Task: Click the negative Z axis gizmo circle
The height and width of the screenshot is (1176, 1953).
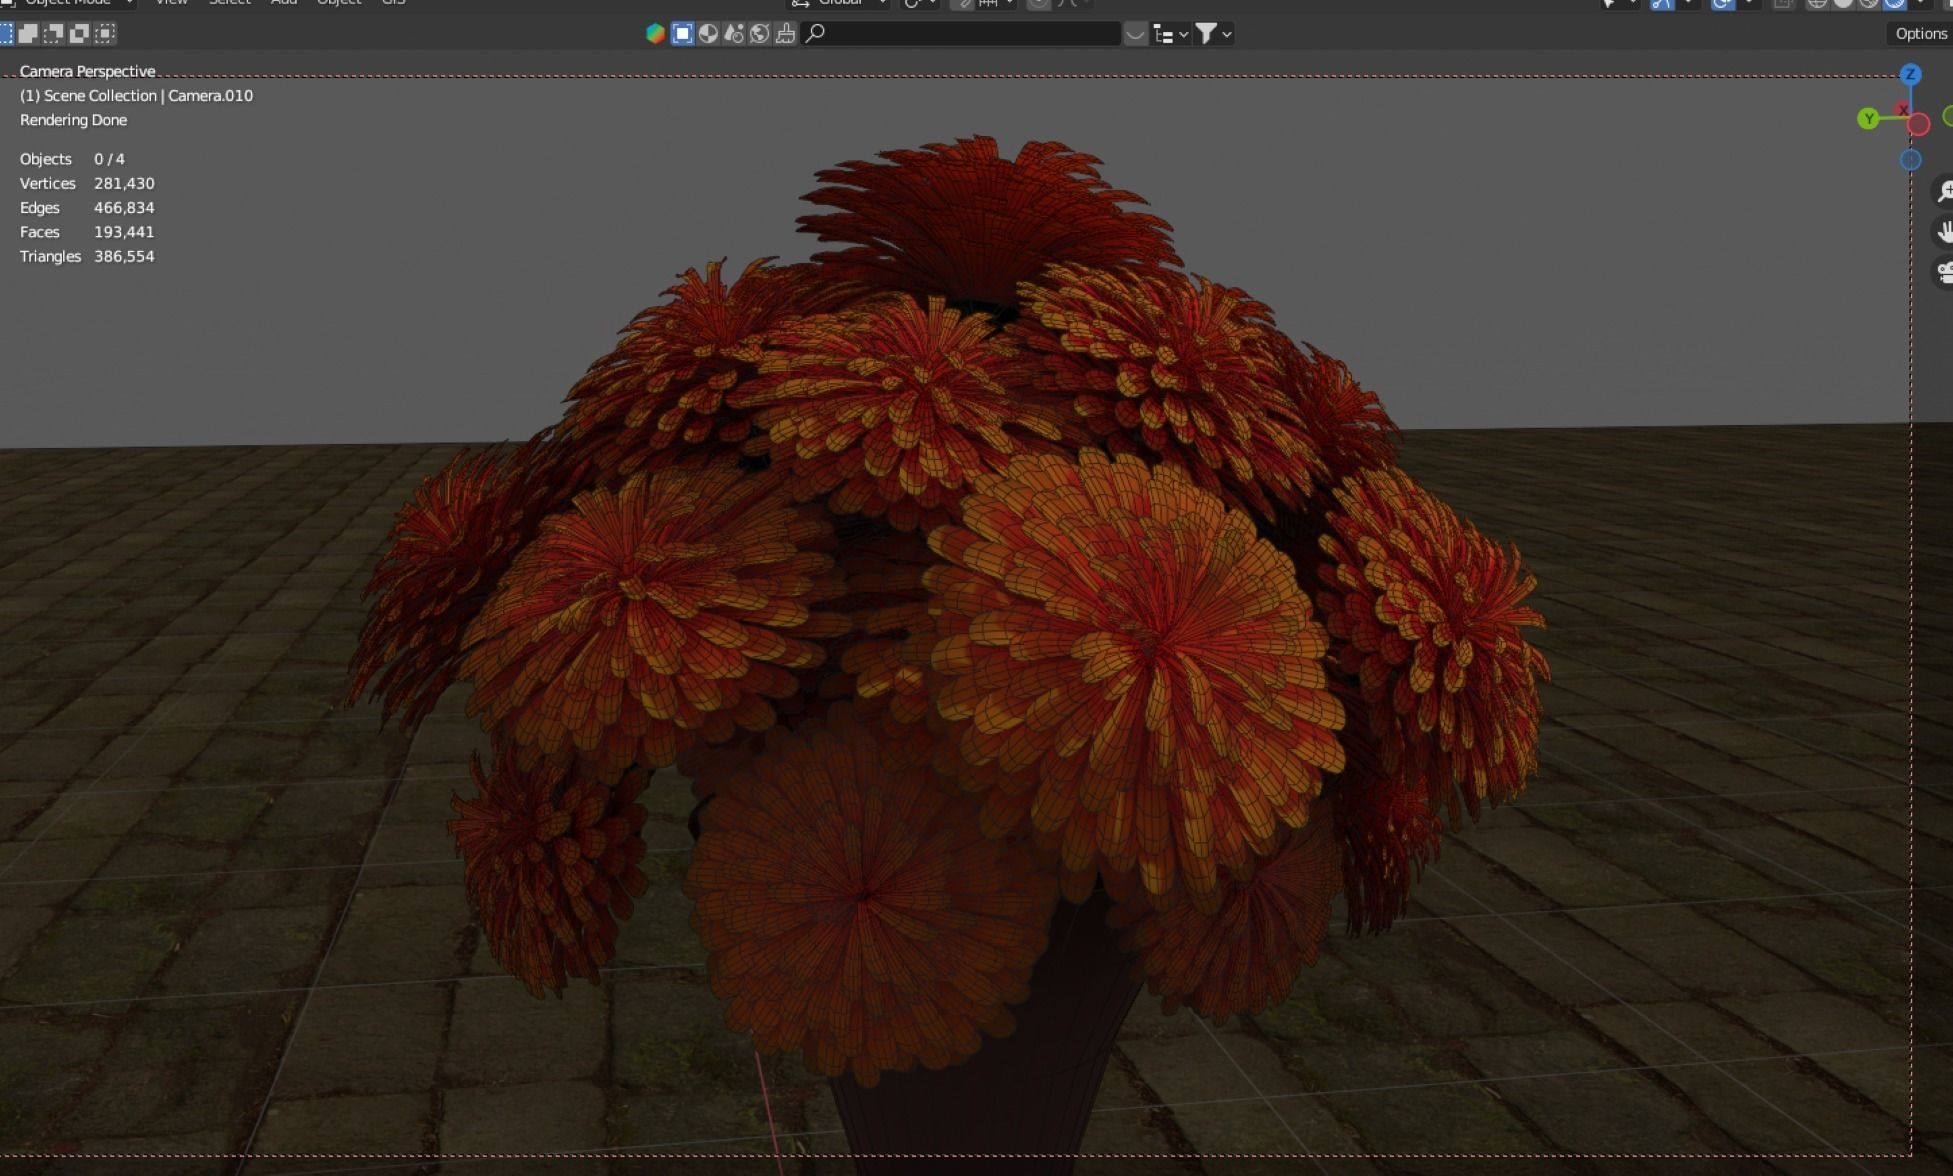Action: [x=1910, y=160]
